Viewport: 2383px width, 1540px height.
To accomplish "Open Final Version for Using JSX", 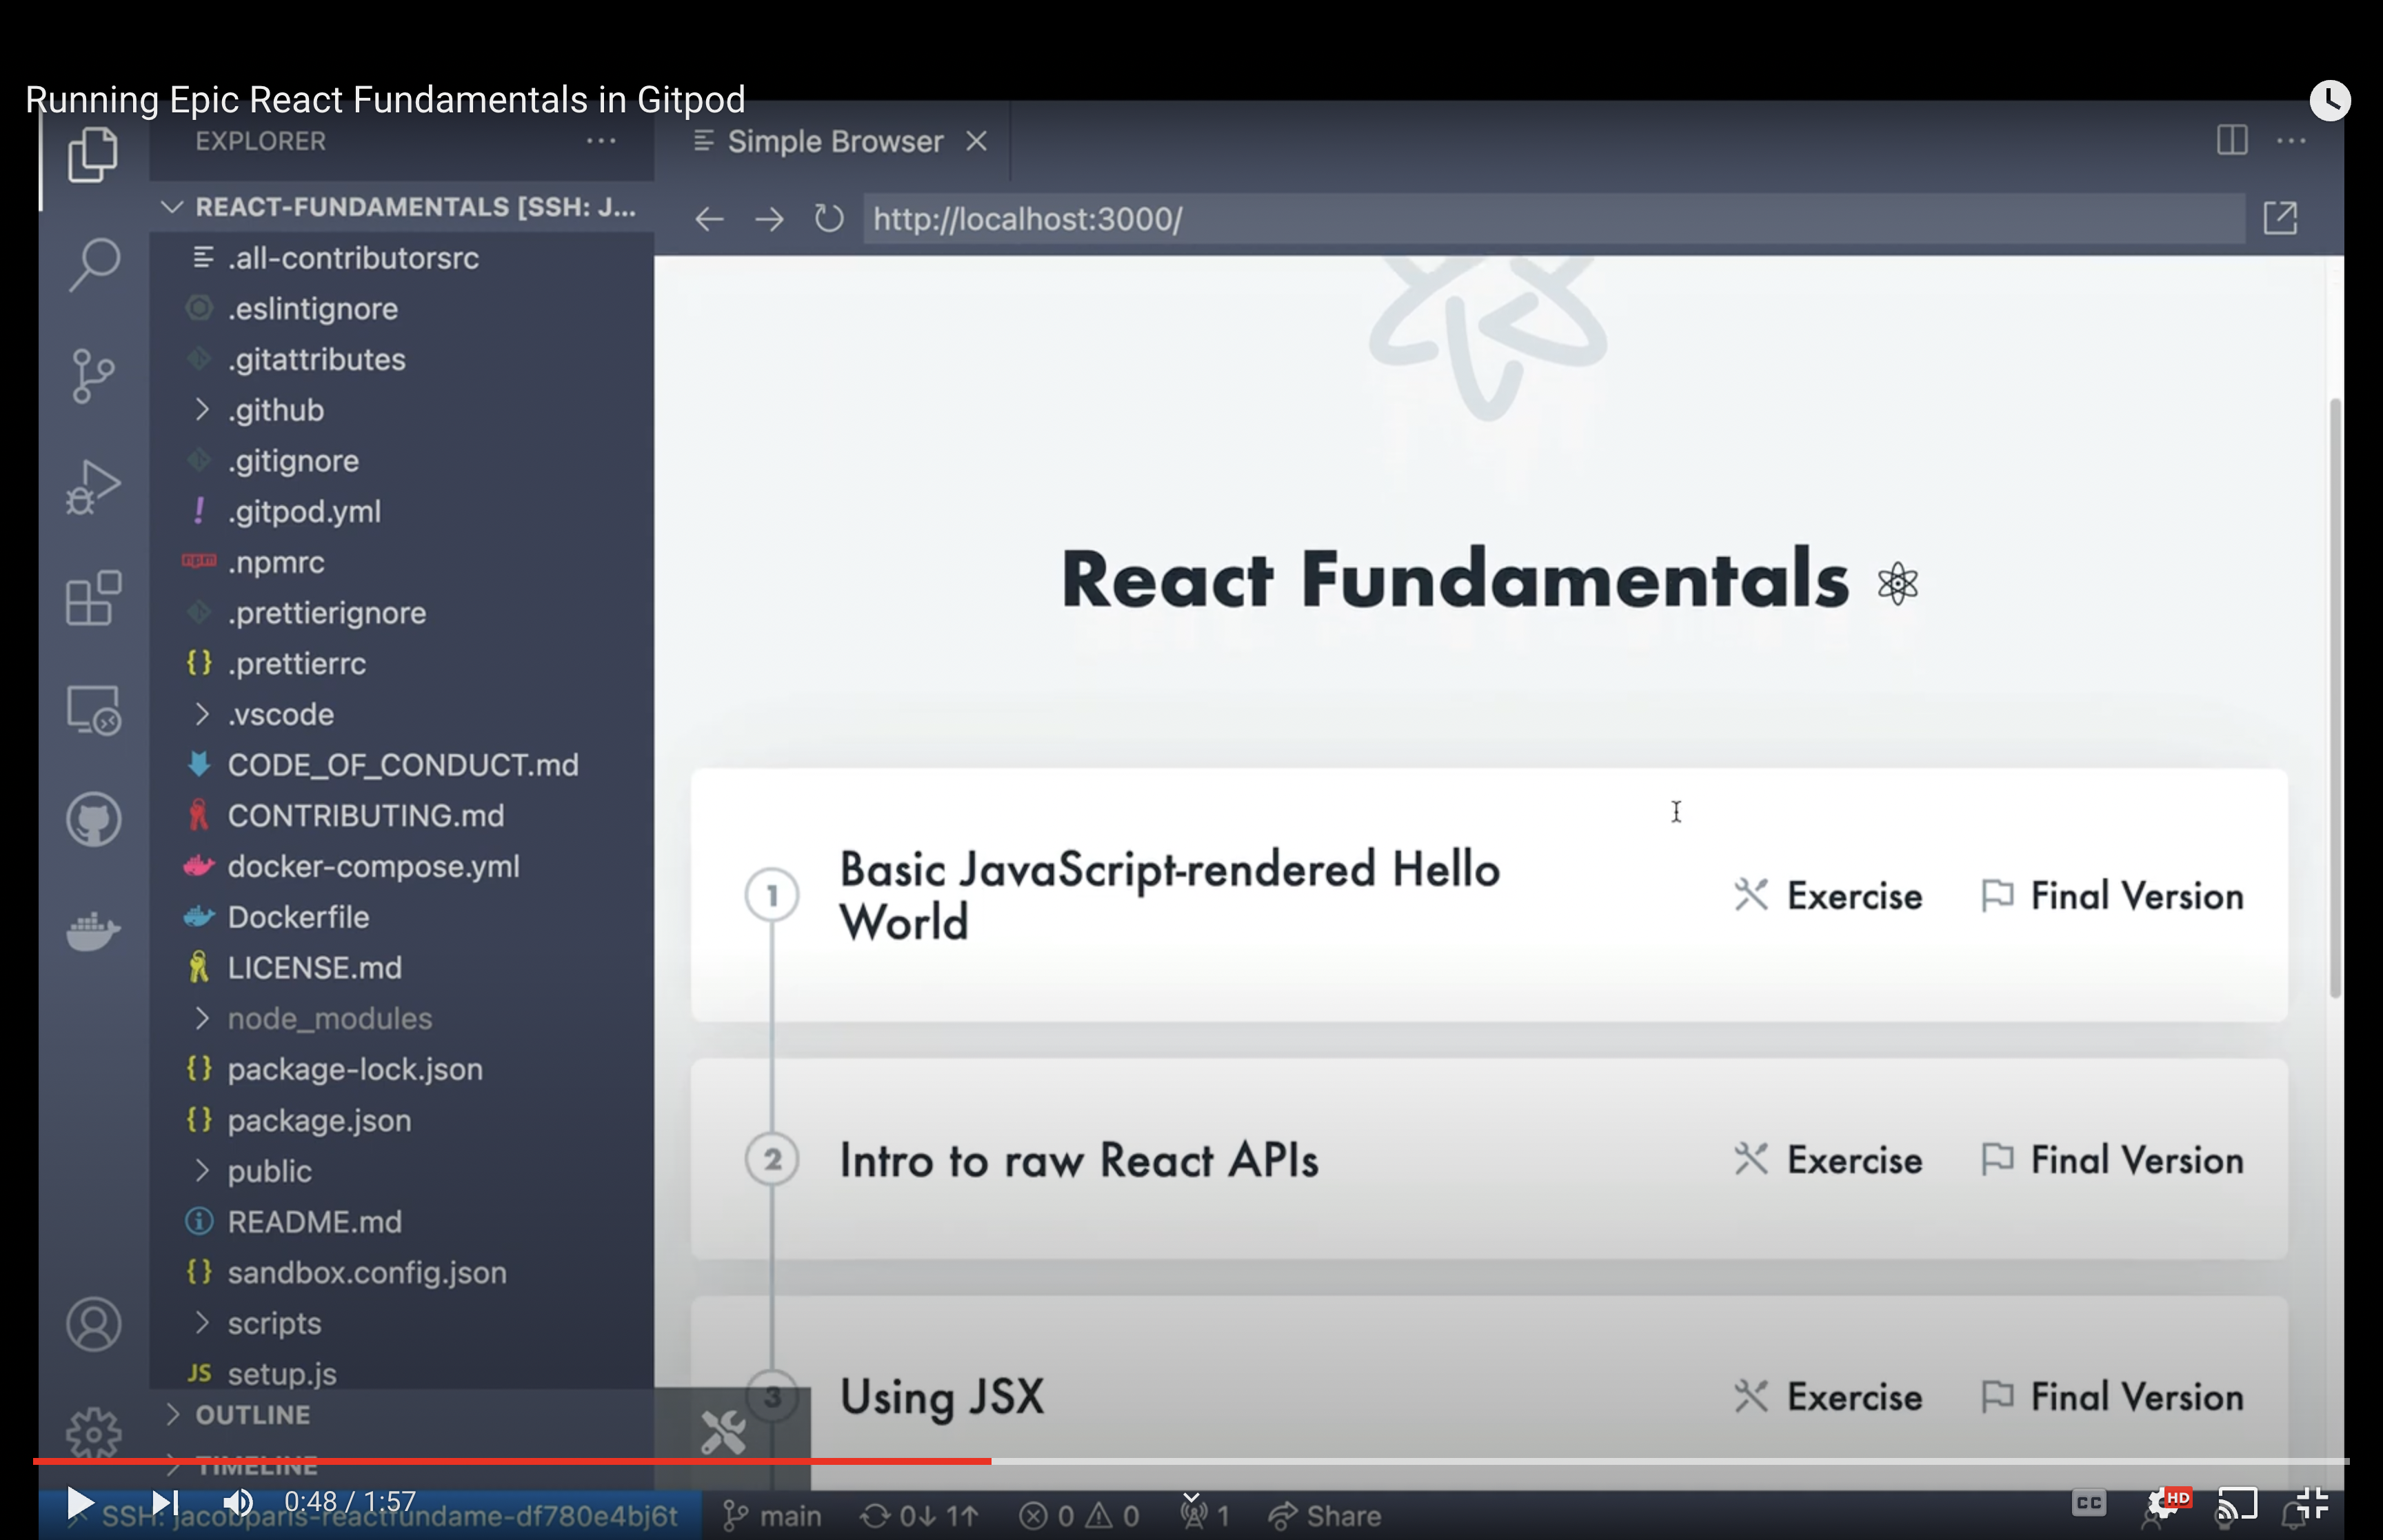I will tap(2112, 1397).
